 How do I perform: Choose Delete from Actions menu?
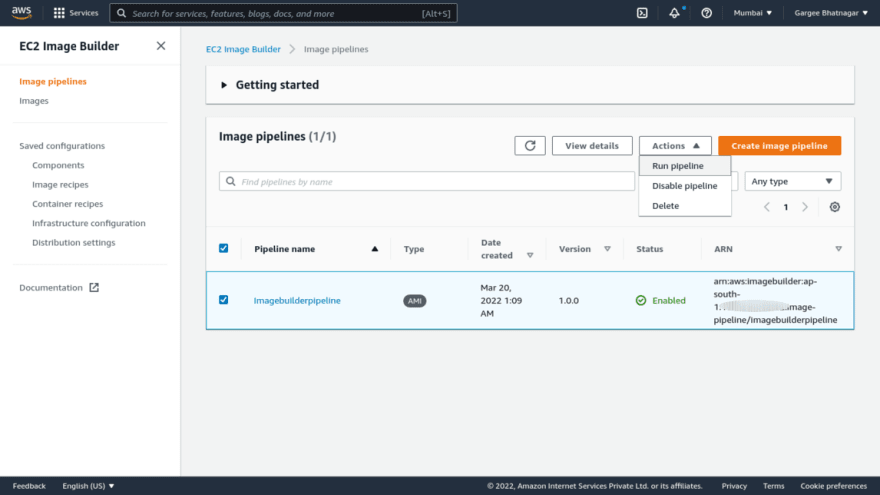tap(685, 205)
